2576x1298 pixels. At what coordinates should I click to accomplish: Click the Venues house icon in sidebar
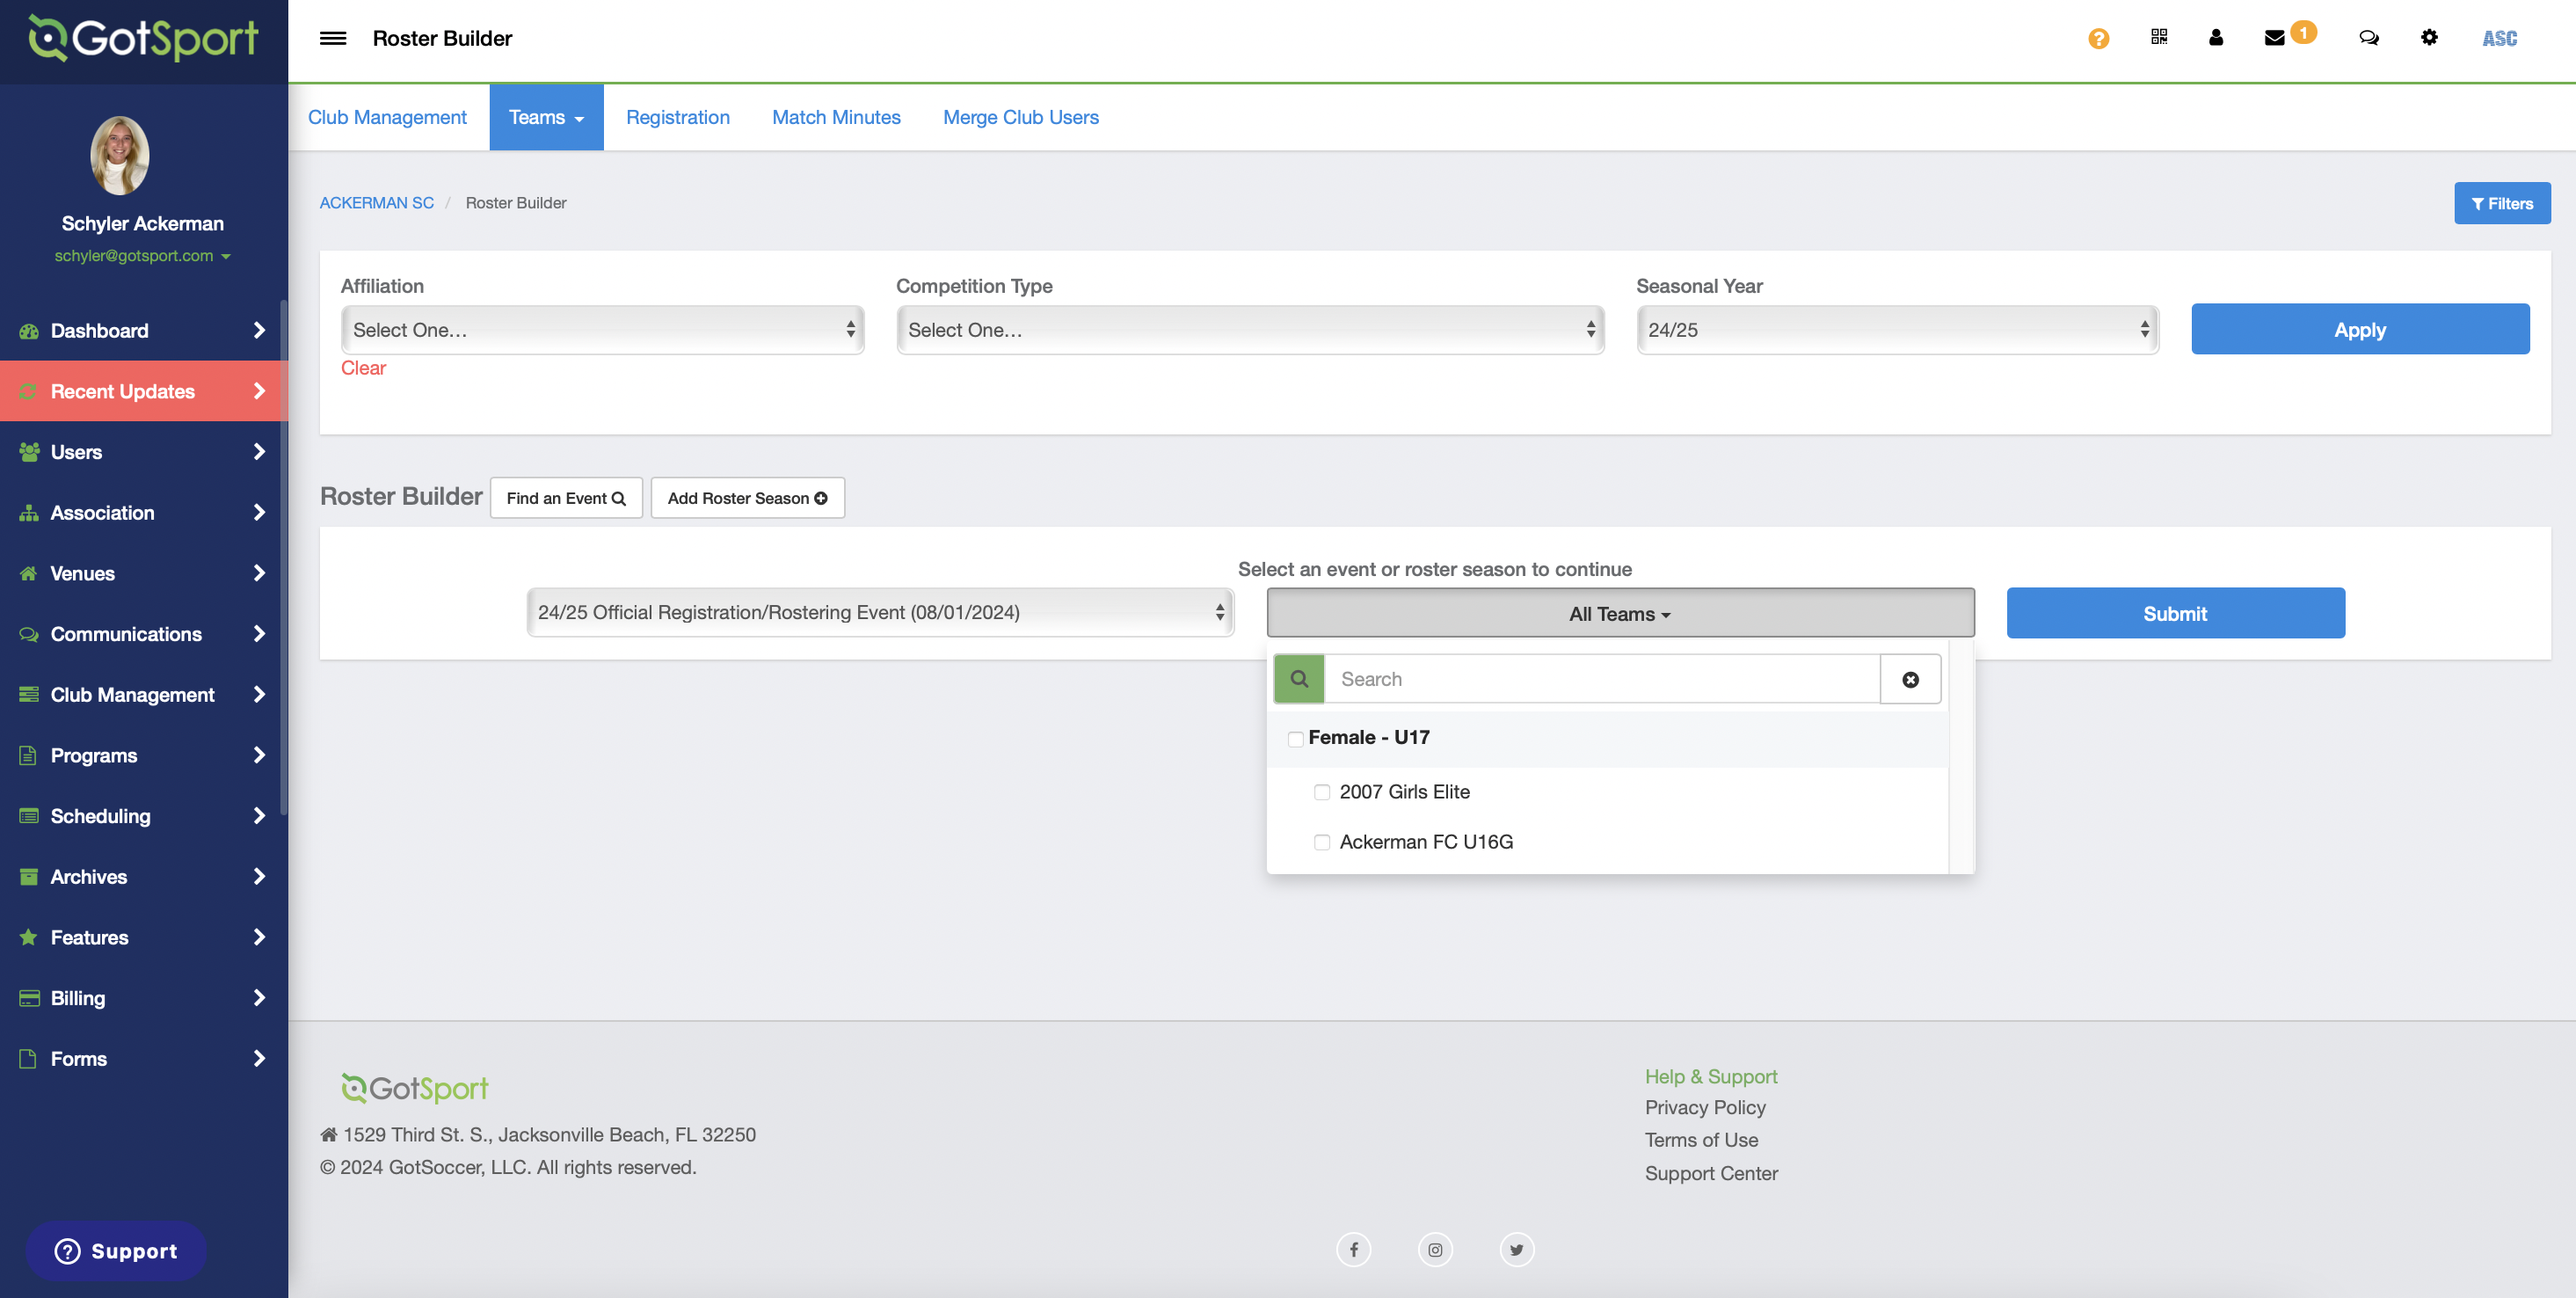(x=29, y=573)
